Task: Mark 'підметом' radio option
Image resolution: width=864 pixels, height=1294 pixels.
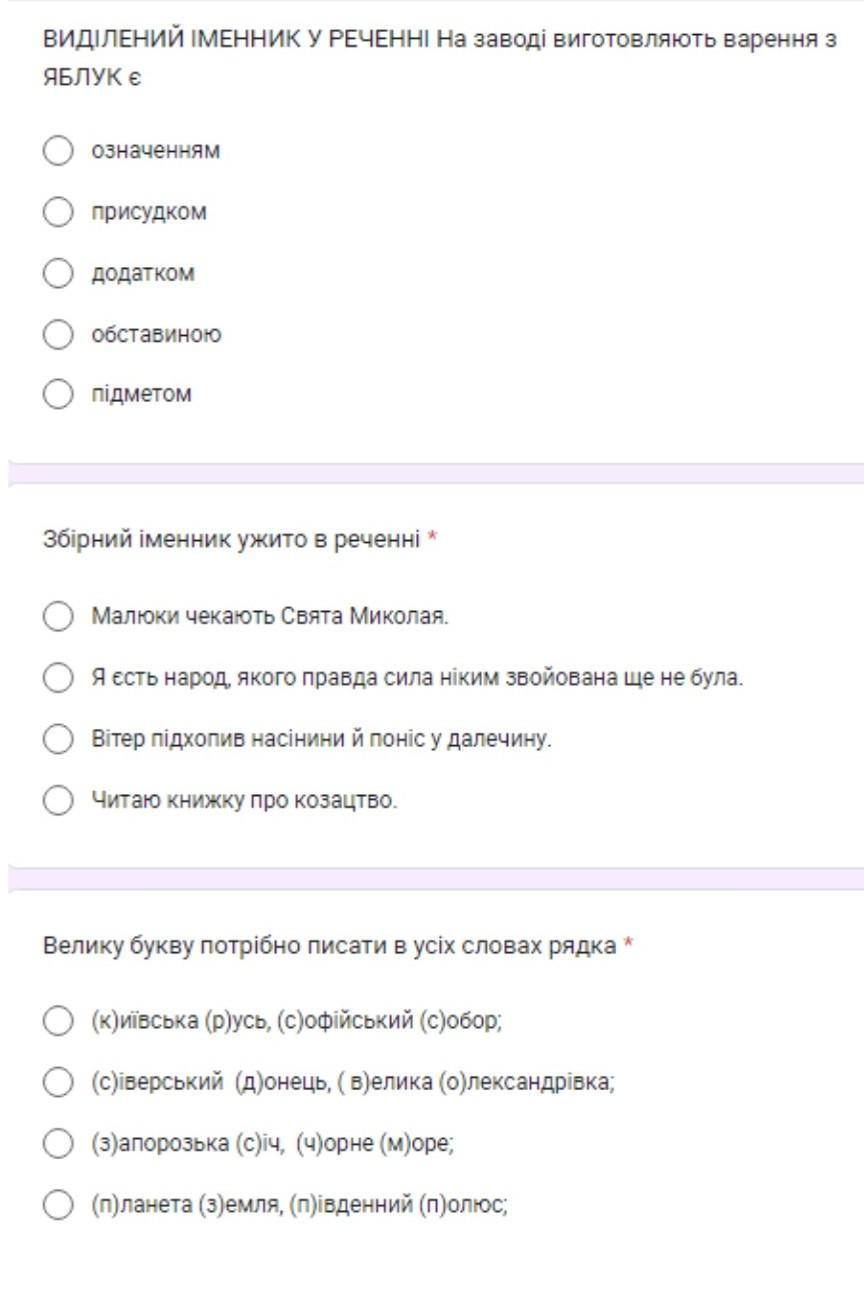Action: coord(59,394)
